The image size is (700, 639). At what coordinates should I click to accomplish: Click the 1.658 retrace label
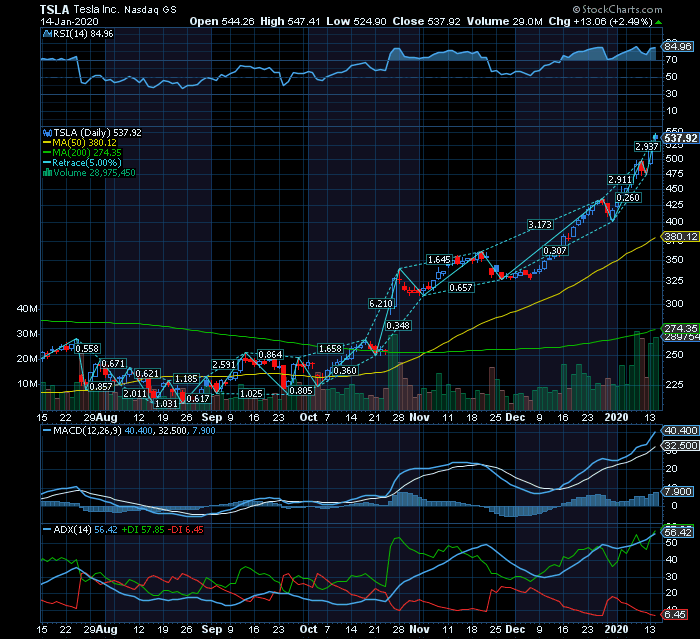click(330, 349)
